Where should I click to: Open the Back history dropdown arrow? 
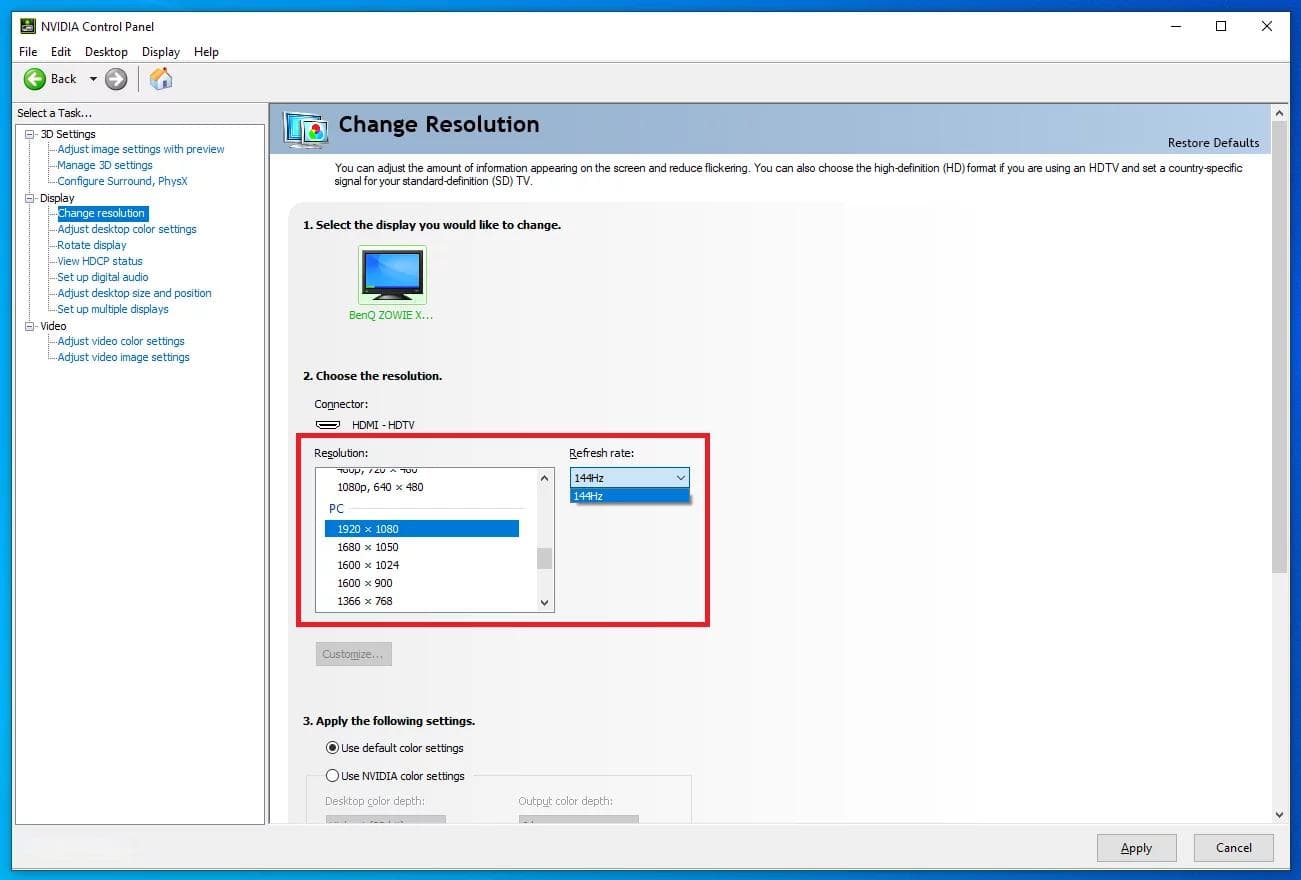pyautogui.click(x=93, y=79)
